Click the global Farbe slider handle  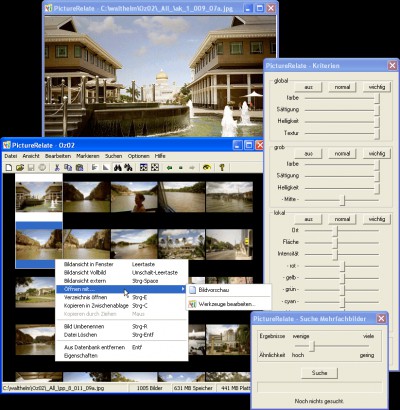(377, 98)
